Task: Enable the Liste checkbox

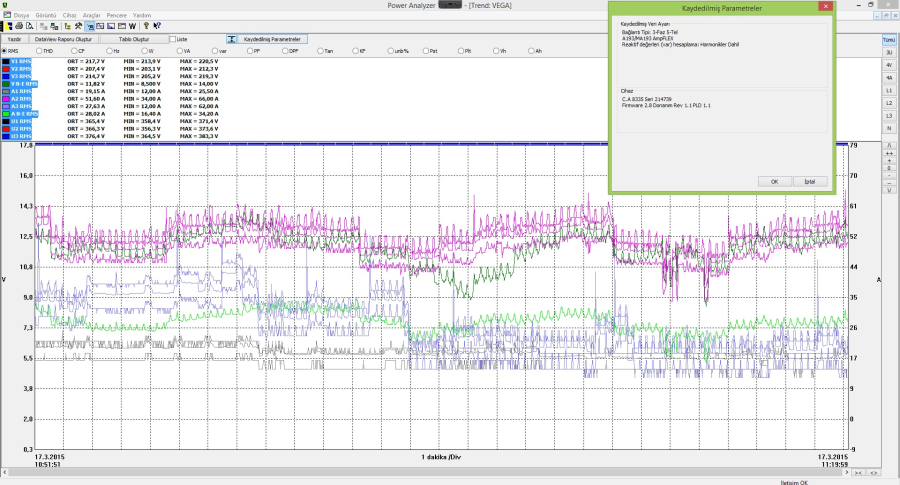Action: coord(173,39)
